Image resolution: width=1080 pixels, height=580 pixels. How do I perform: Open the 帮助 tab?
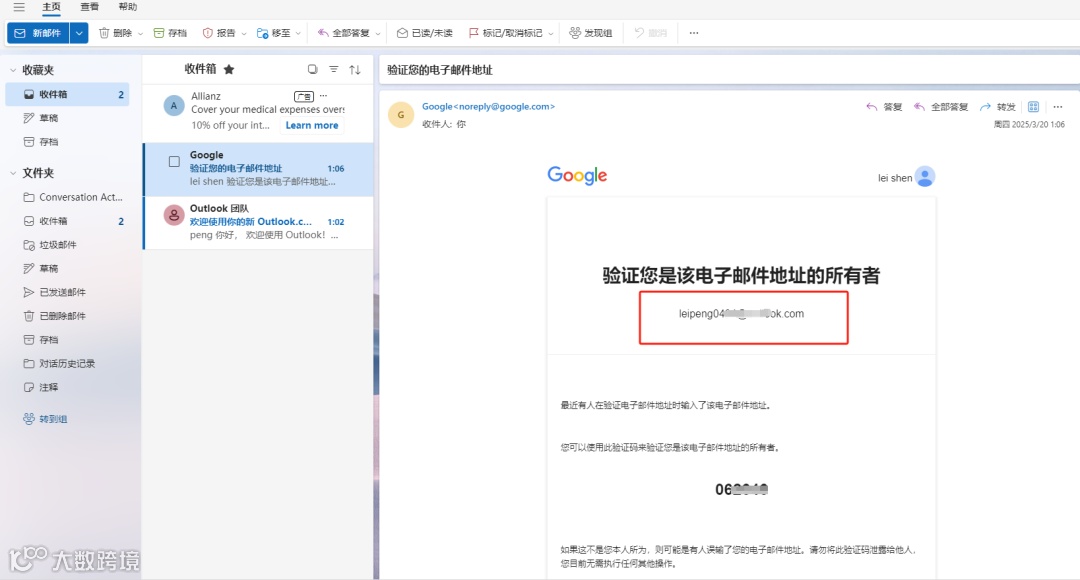(x=127, y=7)
